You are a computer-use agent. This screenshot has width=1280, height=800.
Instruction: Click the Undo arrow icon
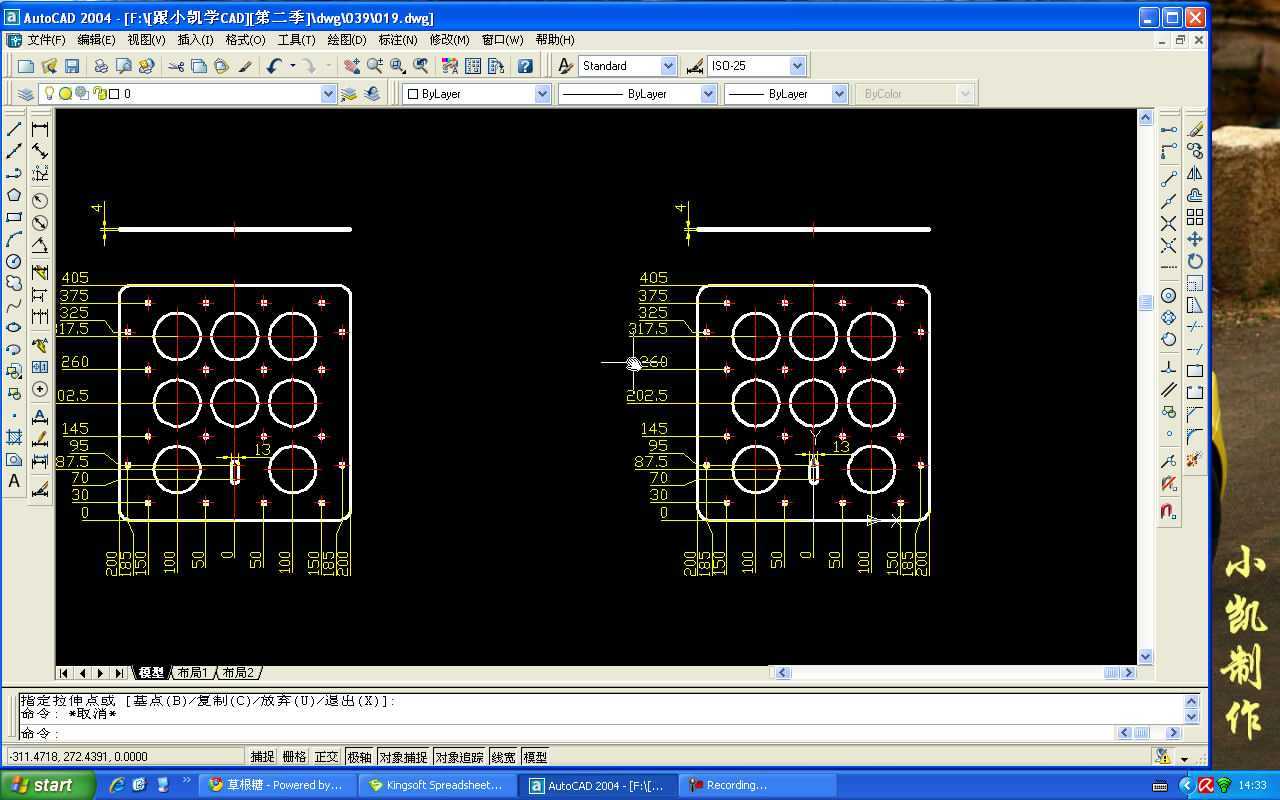pos(273,66)
